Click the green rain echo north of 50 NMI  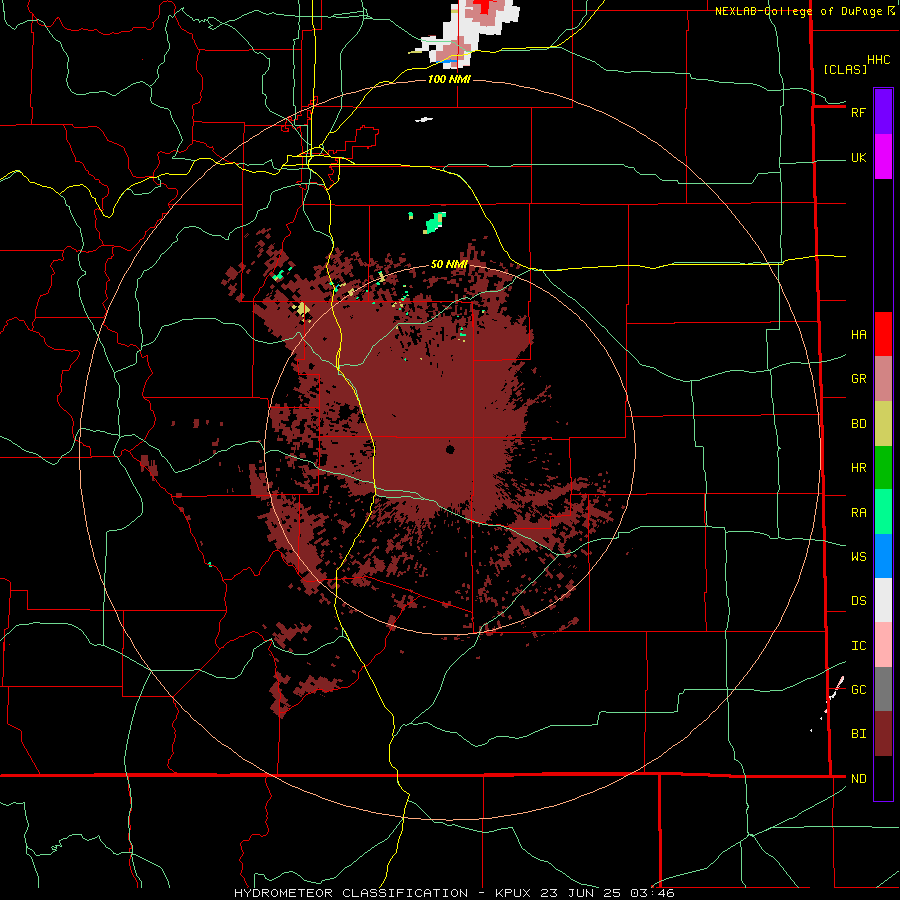click(435, 223)
